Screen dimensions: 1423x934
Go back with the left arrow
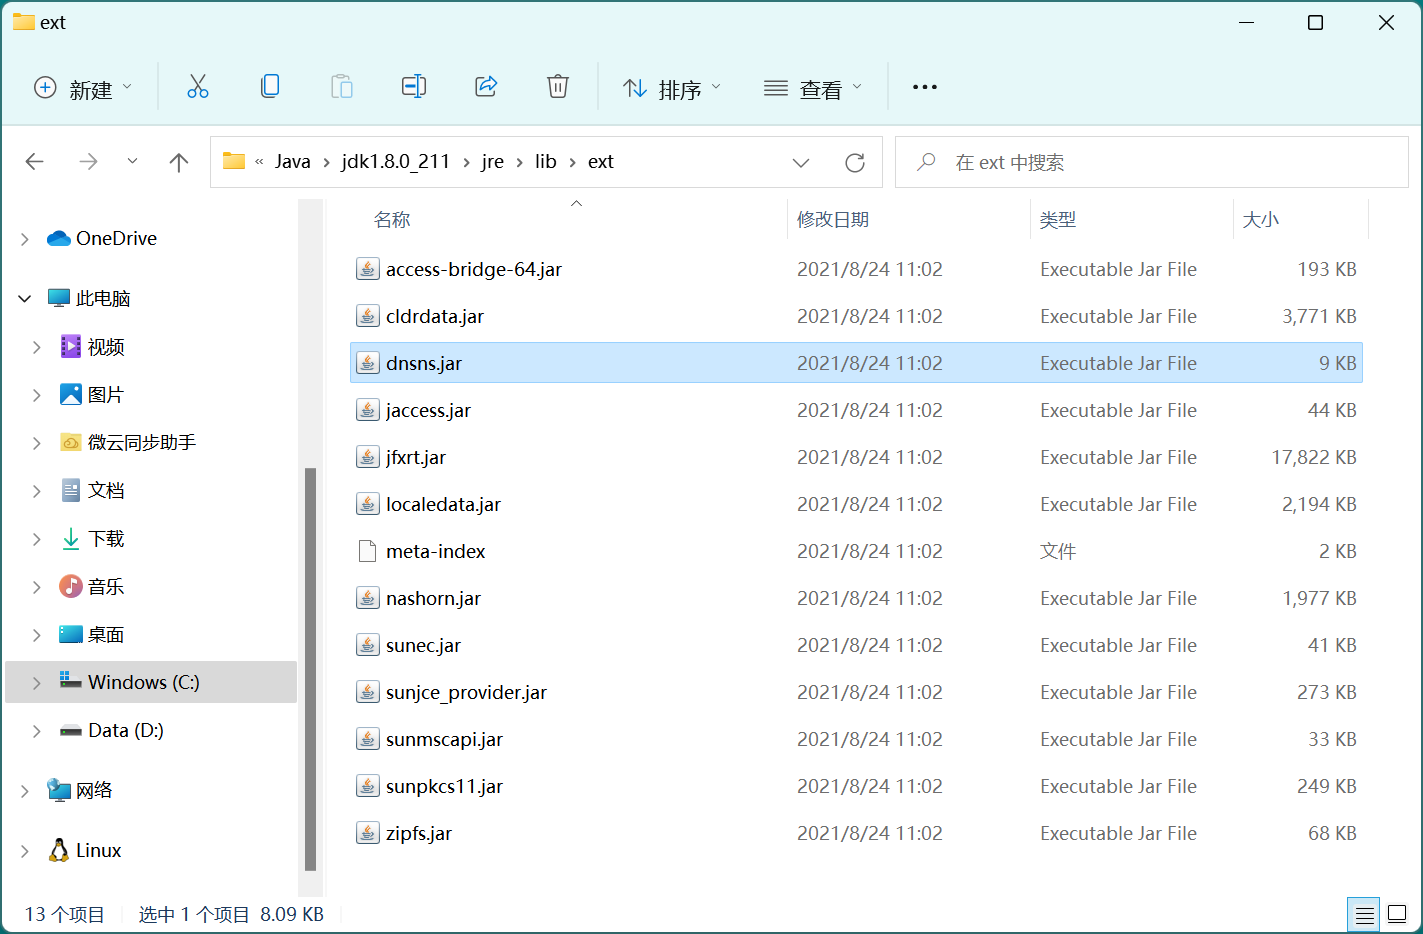[35, 162]
